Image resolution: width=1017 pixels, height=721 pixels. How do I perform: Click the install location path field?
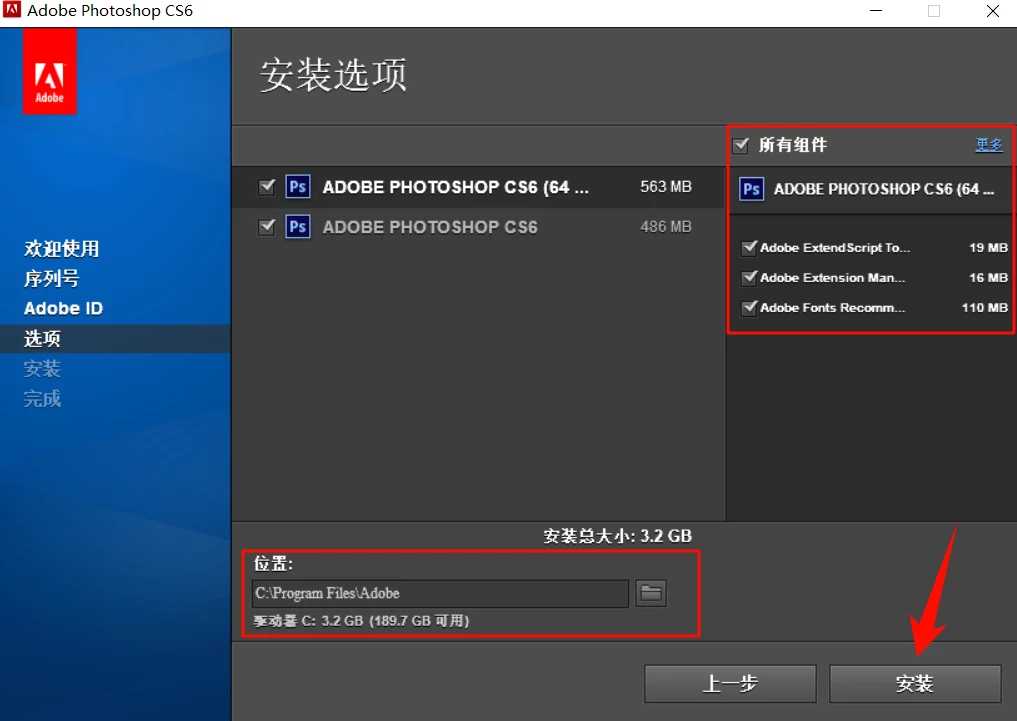tap(440, 593)
